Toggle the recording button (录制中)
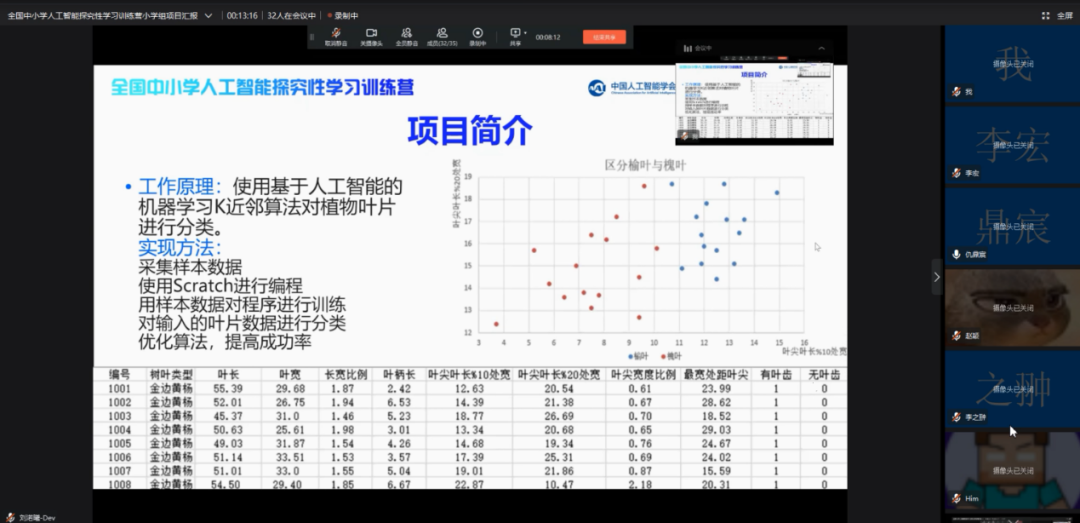1080x523 pixels. [x=477, y=36]
